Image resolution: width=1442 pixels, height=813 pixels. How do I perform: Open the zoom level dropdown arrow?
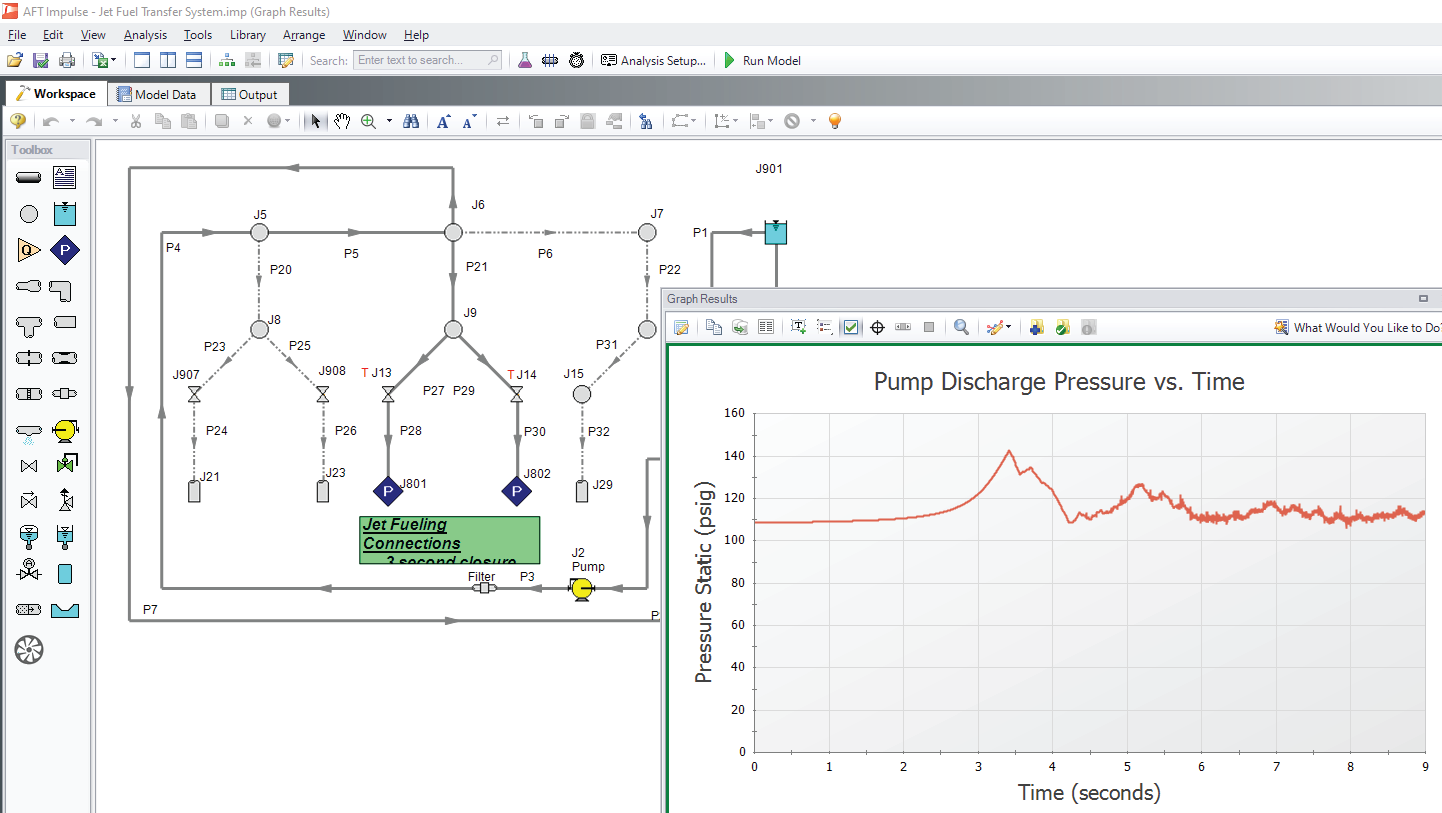(389, 121)
